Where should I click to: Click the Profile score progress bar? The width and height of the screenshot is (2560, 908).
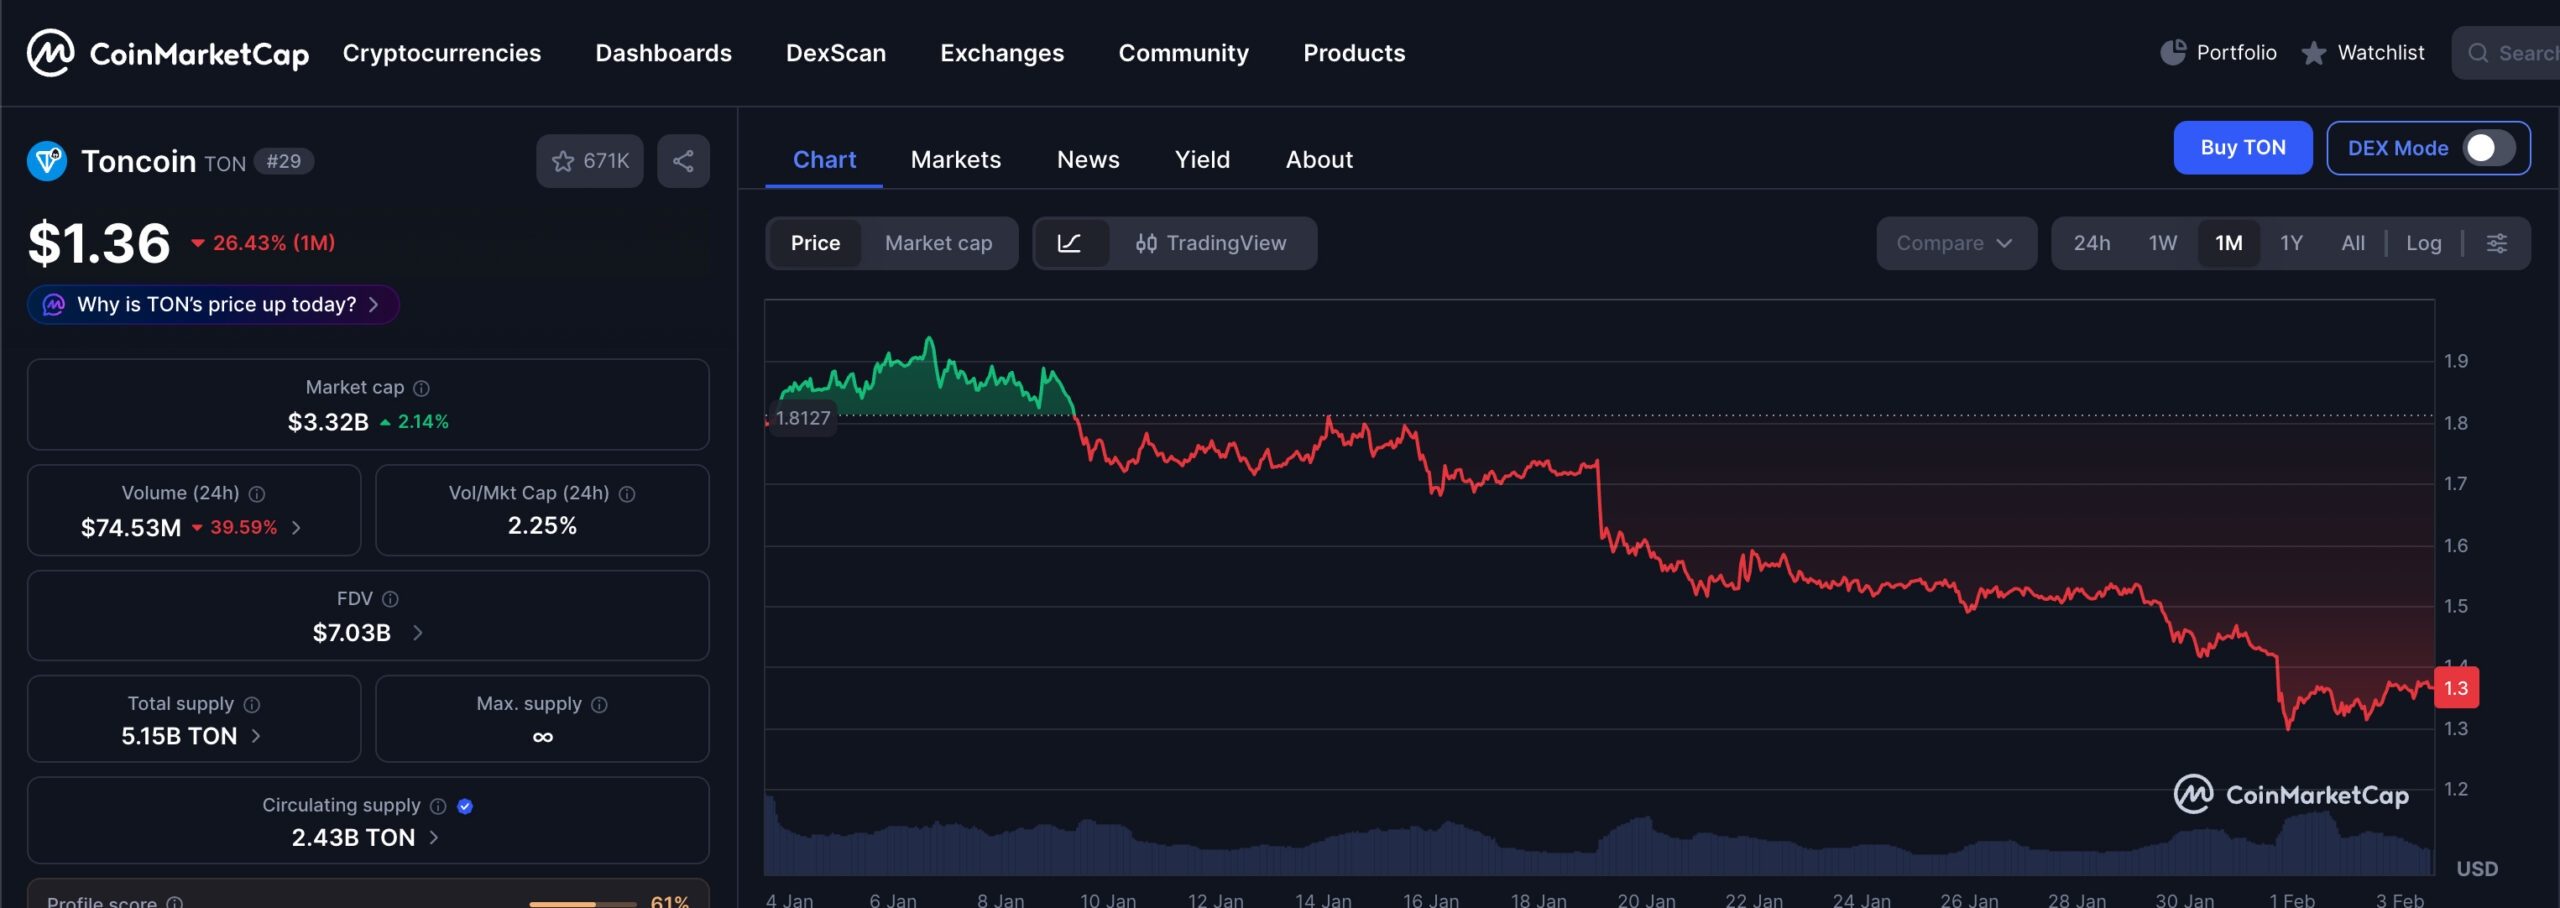pyautogui.click(x=583, y=903)
